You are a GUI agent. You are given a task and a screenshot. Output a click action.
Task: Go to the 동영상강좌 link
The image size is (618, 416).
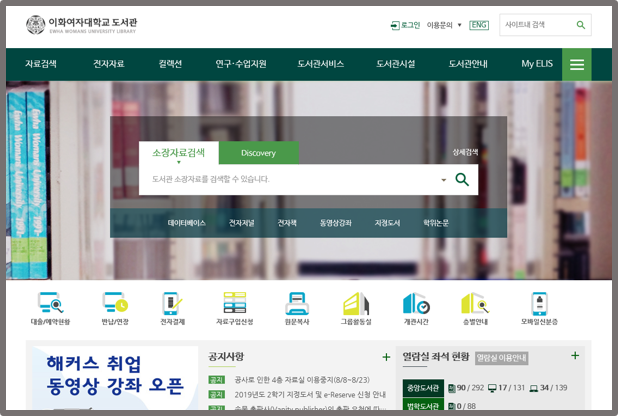[x=335, y=223]
